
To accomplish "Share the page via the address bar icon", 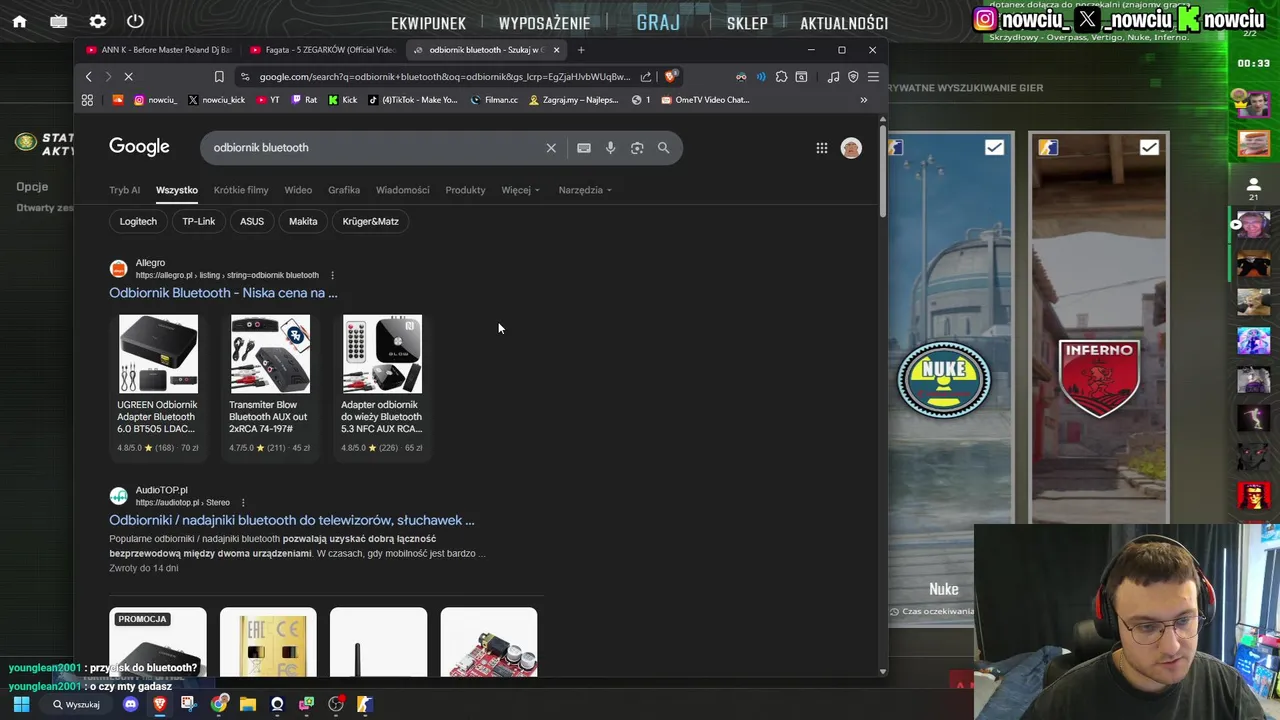I will [x=646, y=77].
